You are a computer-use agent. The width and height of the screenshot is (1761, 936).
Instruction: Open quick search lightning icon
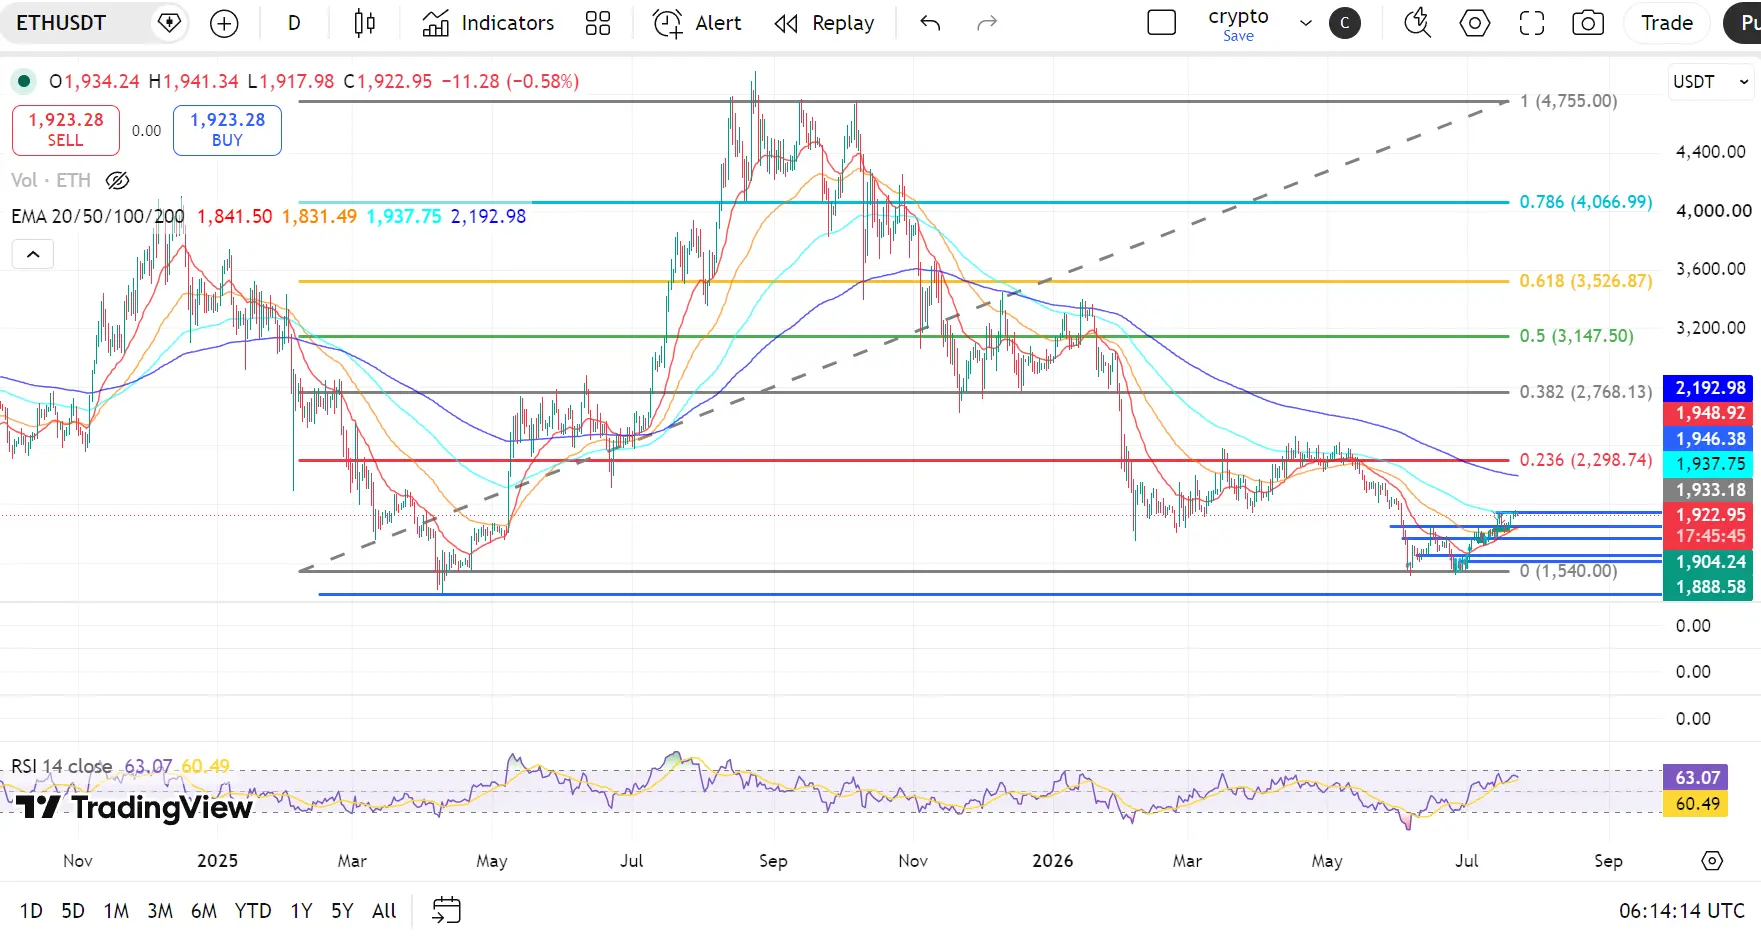(1417, 23)
